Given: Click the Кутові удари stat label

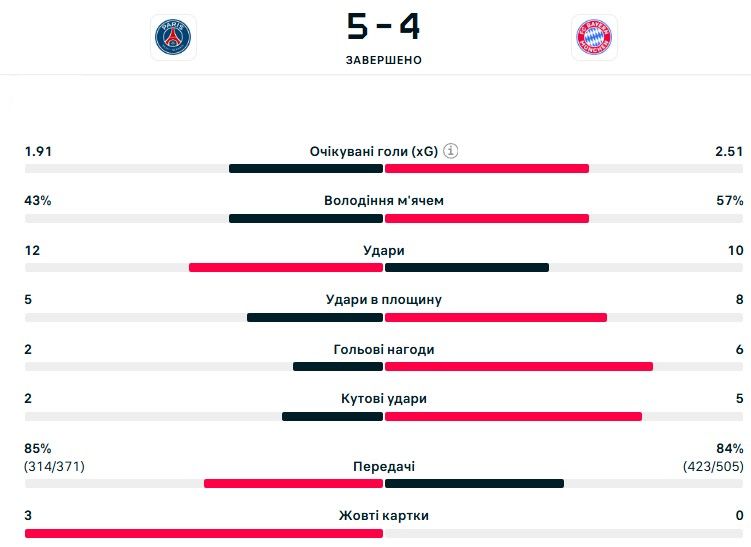Looking at the screenshot, I should click(x=384, y=399).
